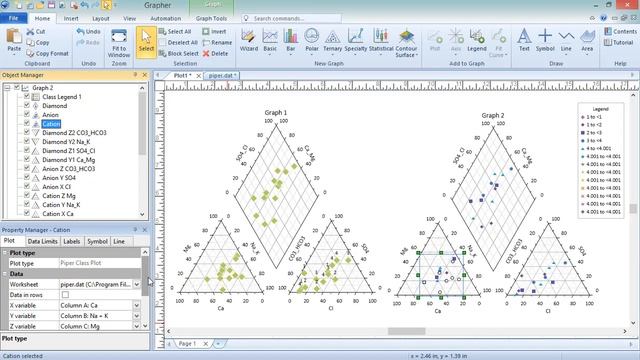Click the Statistical graph icon
This screenshot has height=360, width=640.
pyautogui.click(x=380, y=36)
